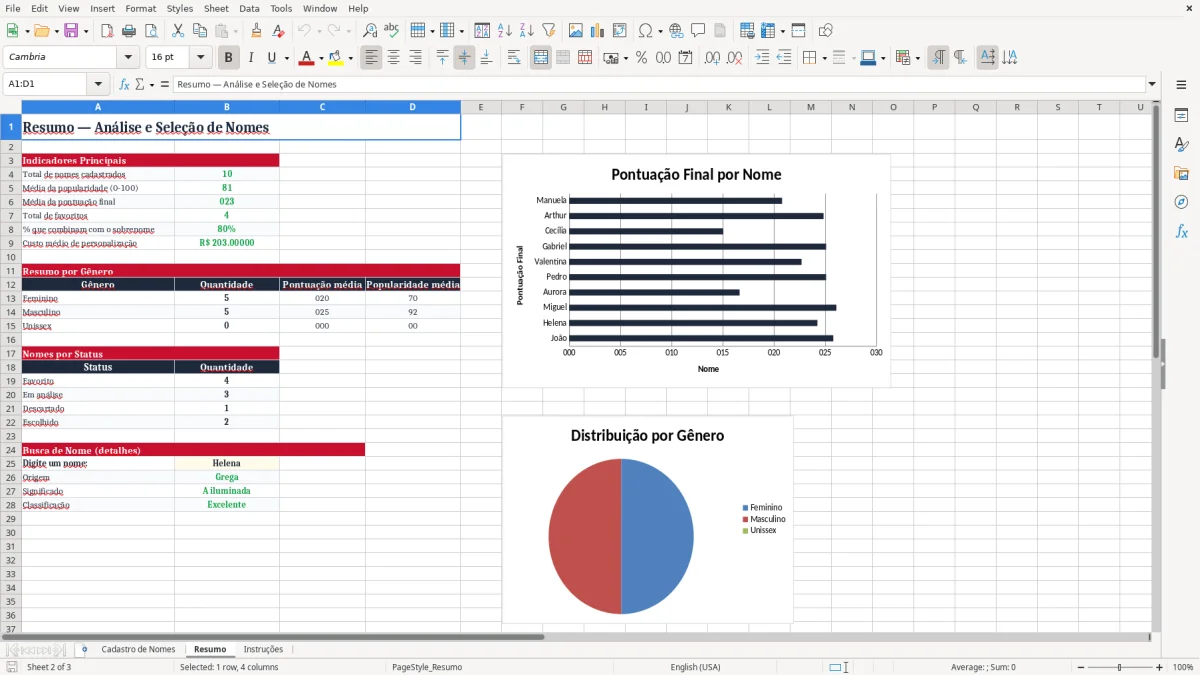
Task: Open the Font Color dropdown arrow
Action: [320, 58]
